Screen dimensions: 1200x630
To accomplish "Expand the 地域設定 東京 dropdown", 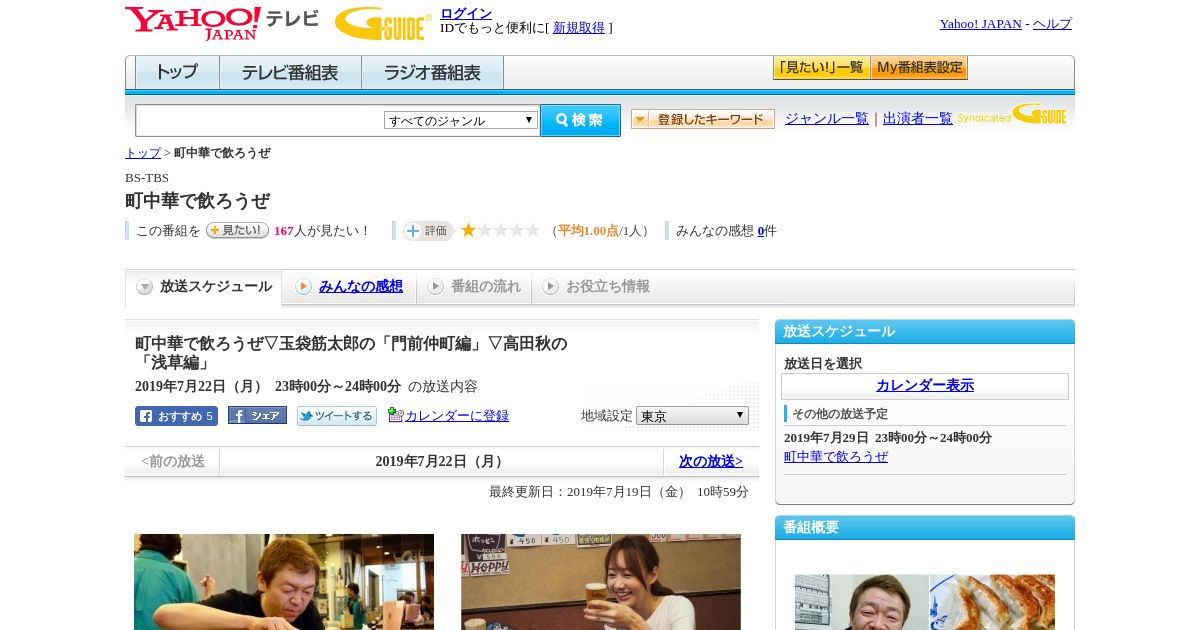I will tap(692, 415).
